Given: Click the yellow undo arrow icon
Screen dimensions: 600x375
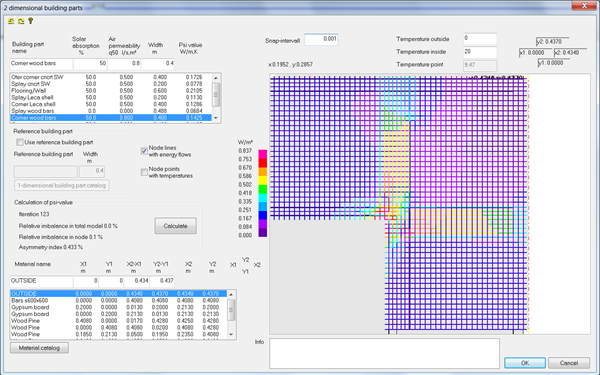Looking at the screenshot, I should click(x=11, y=21).
